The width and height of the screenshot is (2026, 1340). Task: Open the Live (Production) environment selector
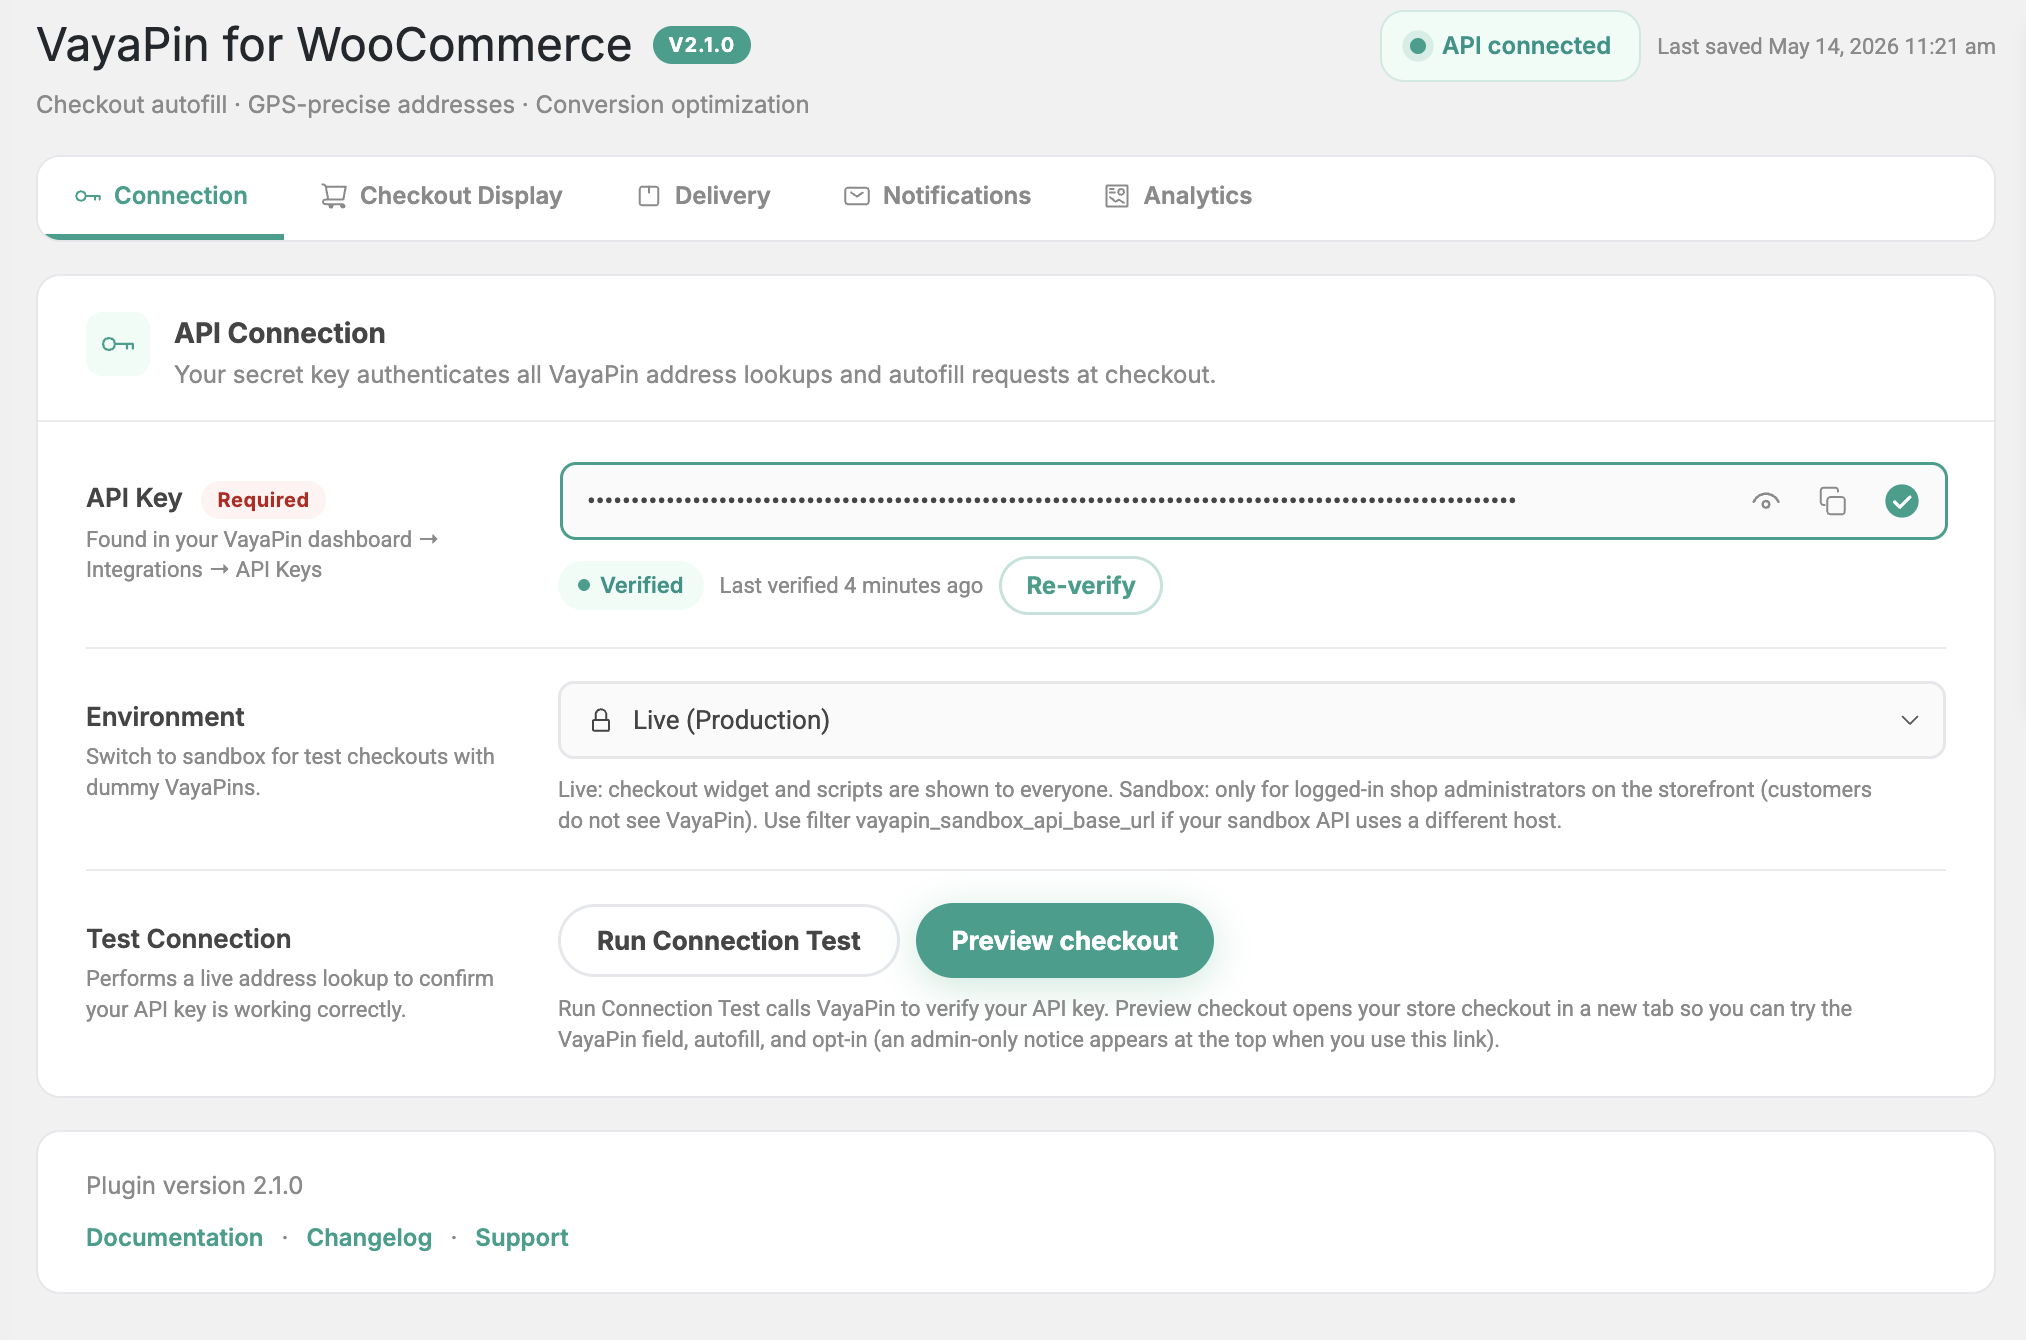click(1251, 720)
